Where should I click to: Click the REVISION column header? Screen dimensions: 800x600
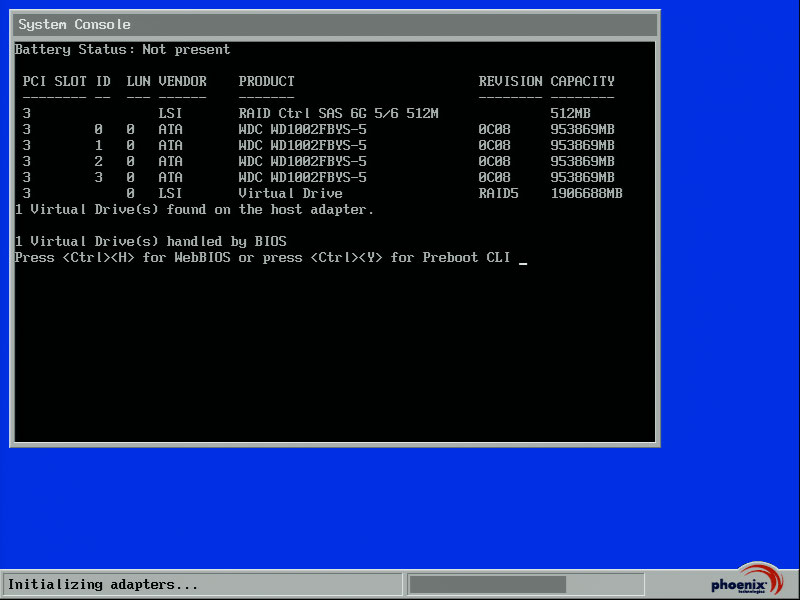pos(510,81)
